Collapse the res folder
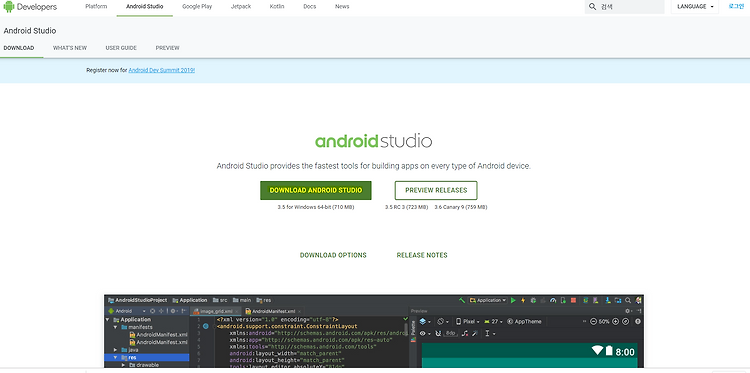Screen dimensions: 750x373 click(x=116, y=357)
